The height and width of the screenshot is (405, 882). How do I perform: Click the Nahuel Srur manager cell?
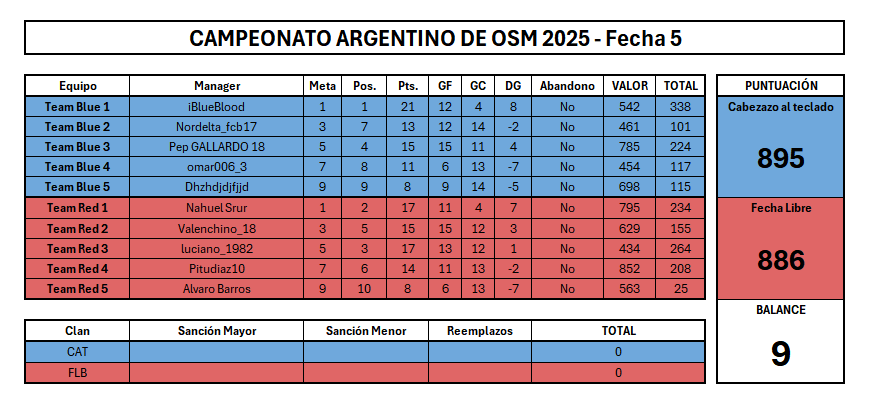click(x=217, y=208)
